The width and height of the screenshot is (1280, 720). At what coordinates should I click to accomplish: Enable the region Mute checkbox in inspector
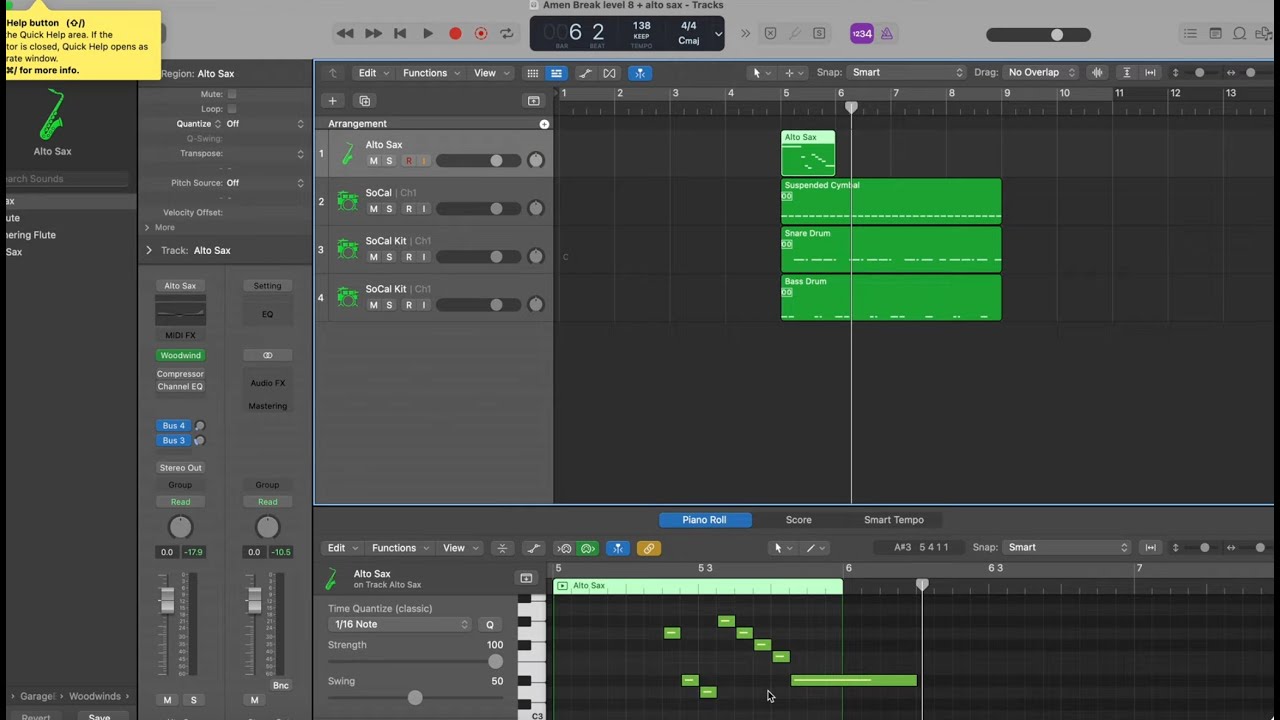point(232,94)
